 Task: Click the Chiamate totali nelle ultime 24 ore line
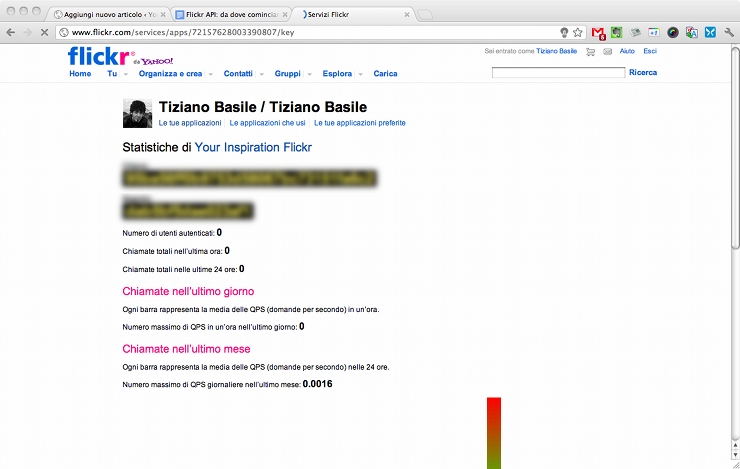click(x=183, y=269)
